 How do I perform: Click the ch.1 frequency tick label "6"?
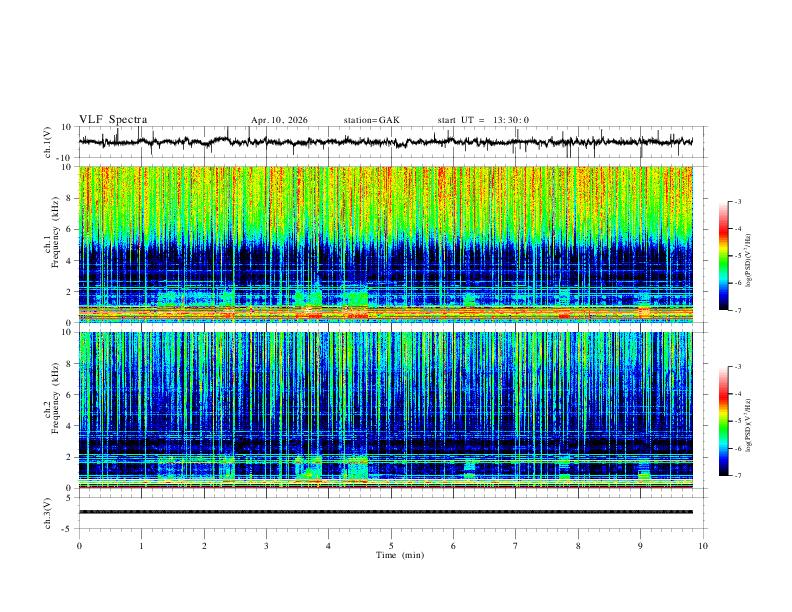[x=69, y=229]
